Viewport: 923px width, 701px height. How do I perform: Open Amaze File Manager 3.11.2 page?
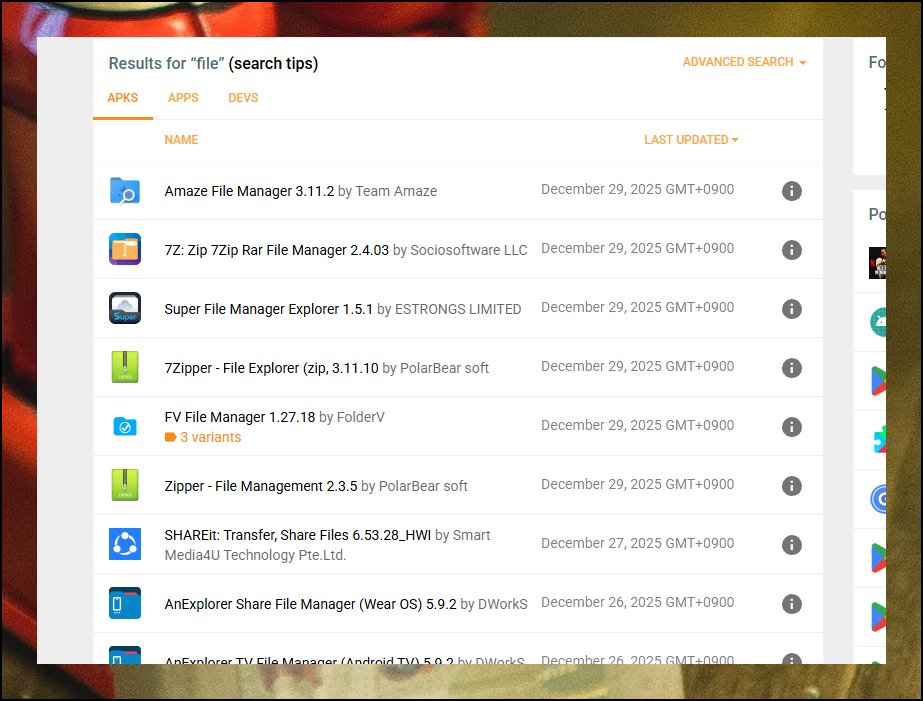[x=249, y=191]
